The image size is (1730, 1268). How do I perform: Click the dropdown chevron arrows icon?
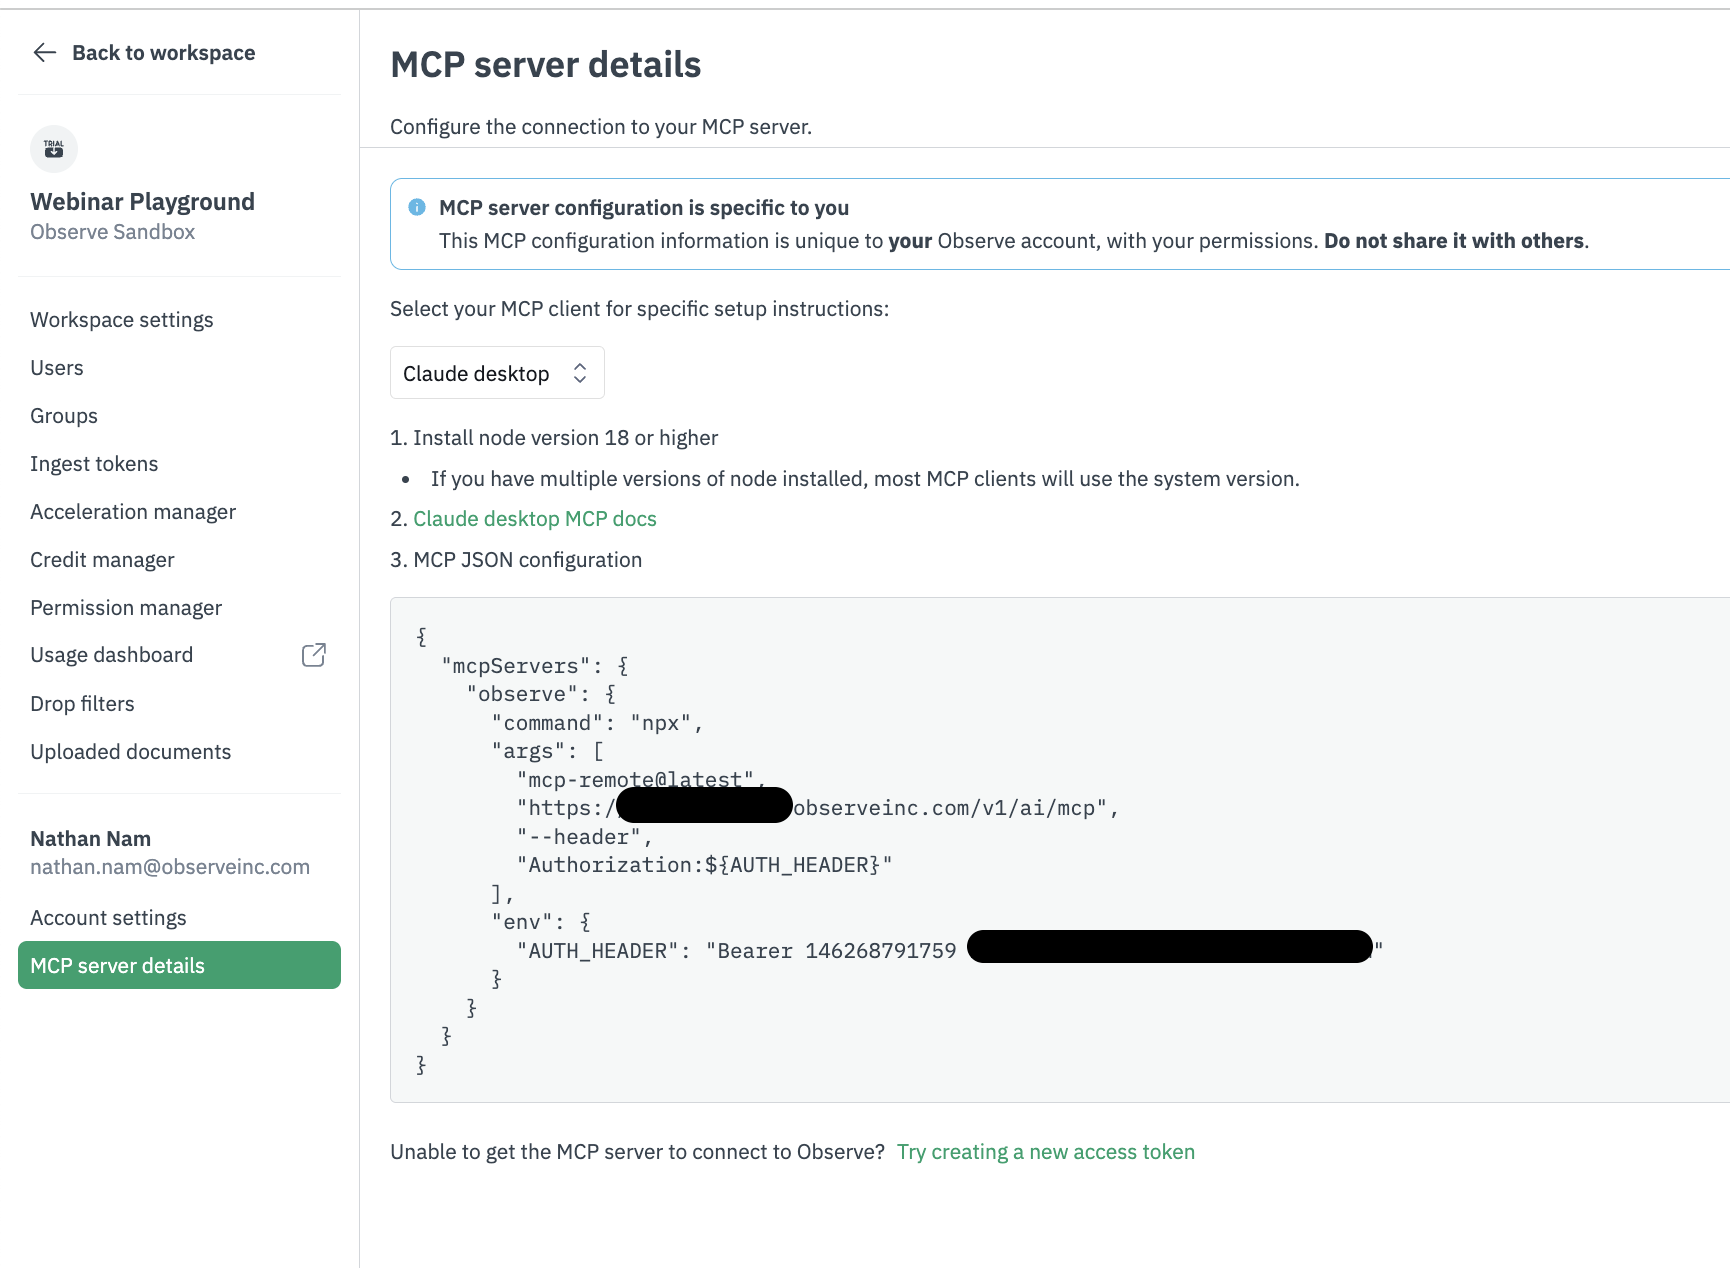[580, 373]
